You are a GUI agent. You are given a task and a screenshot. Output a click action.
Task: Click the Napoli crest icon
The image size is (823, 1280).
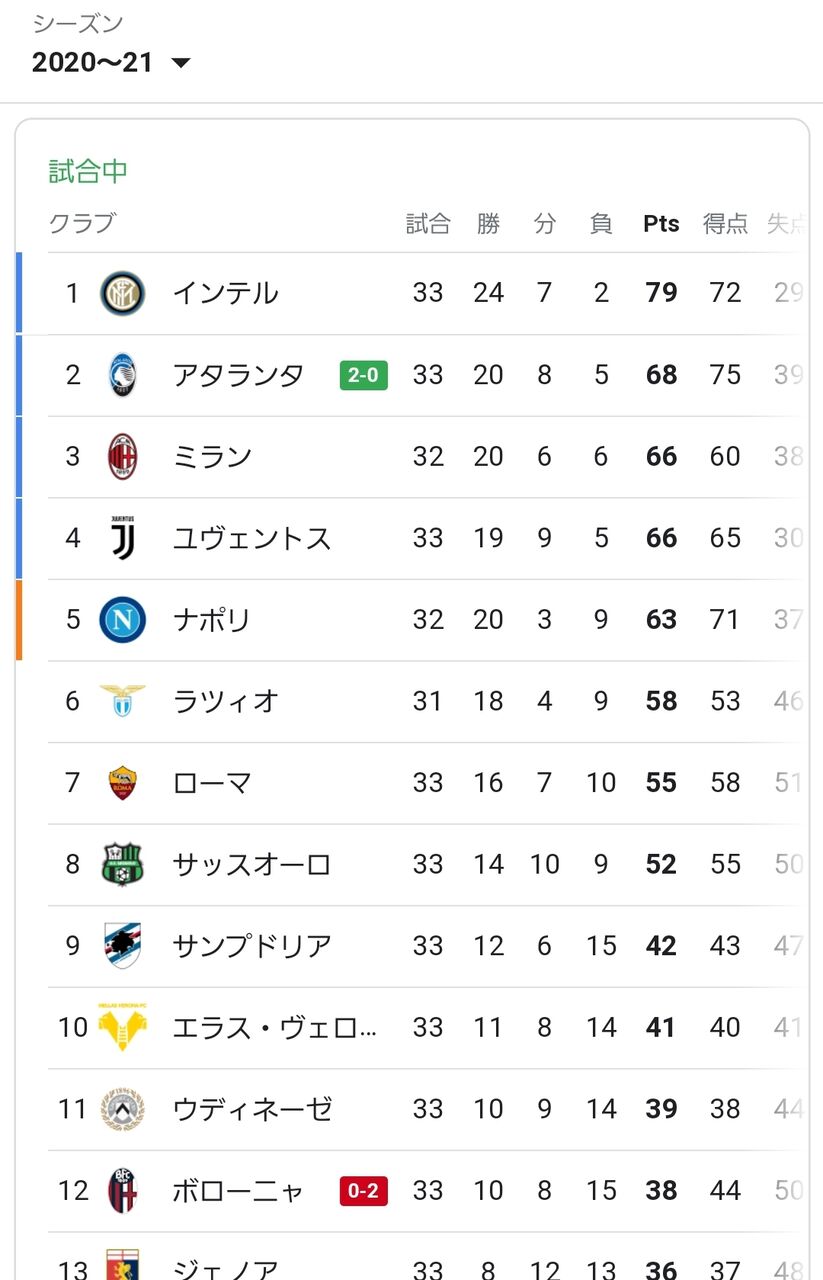pos(123,620)
